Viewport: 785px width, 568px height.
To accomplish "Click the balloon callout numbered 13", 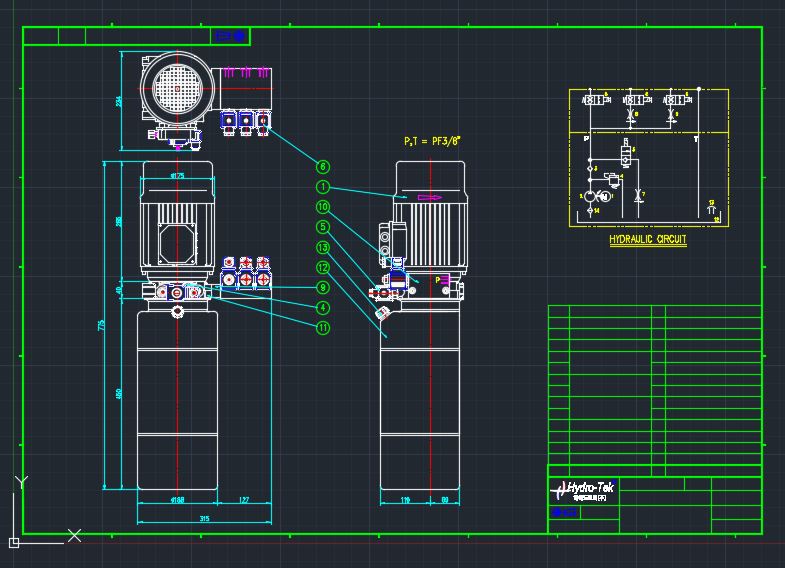I will pos(323,247).
